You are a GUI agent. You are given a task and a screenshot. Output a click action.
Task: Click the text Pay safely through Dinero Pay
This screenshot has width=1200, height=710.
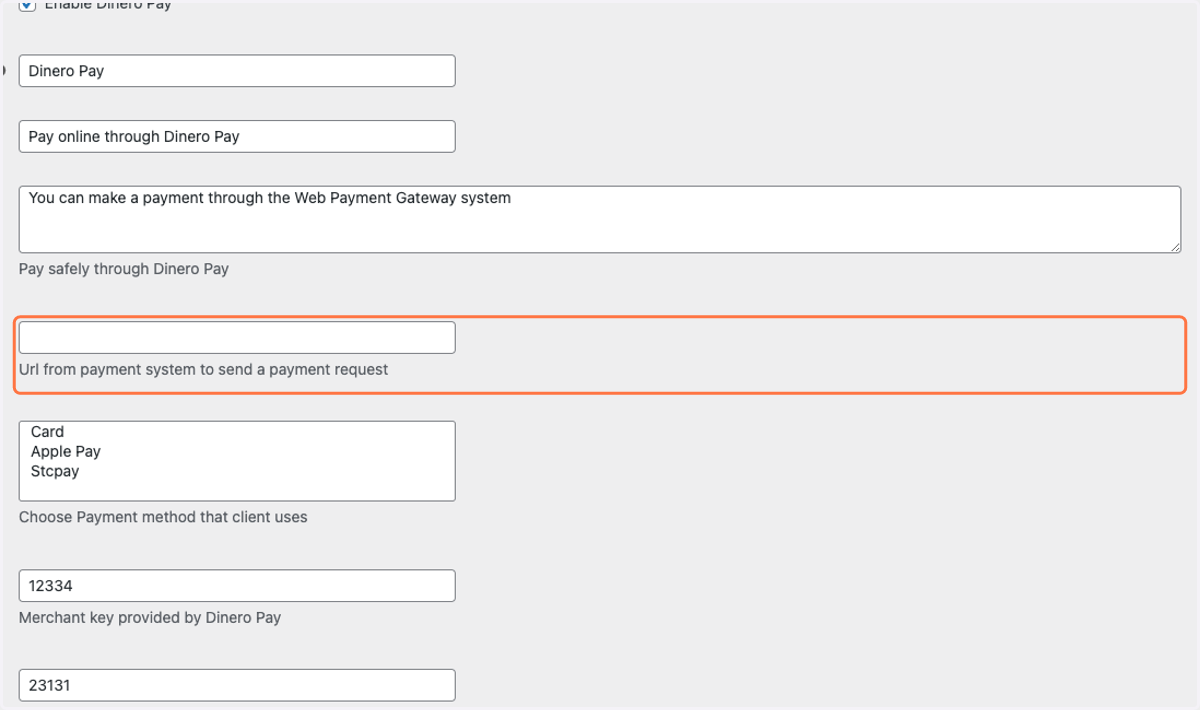click(124, 269)
